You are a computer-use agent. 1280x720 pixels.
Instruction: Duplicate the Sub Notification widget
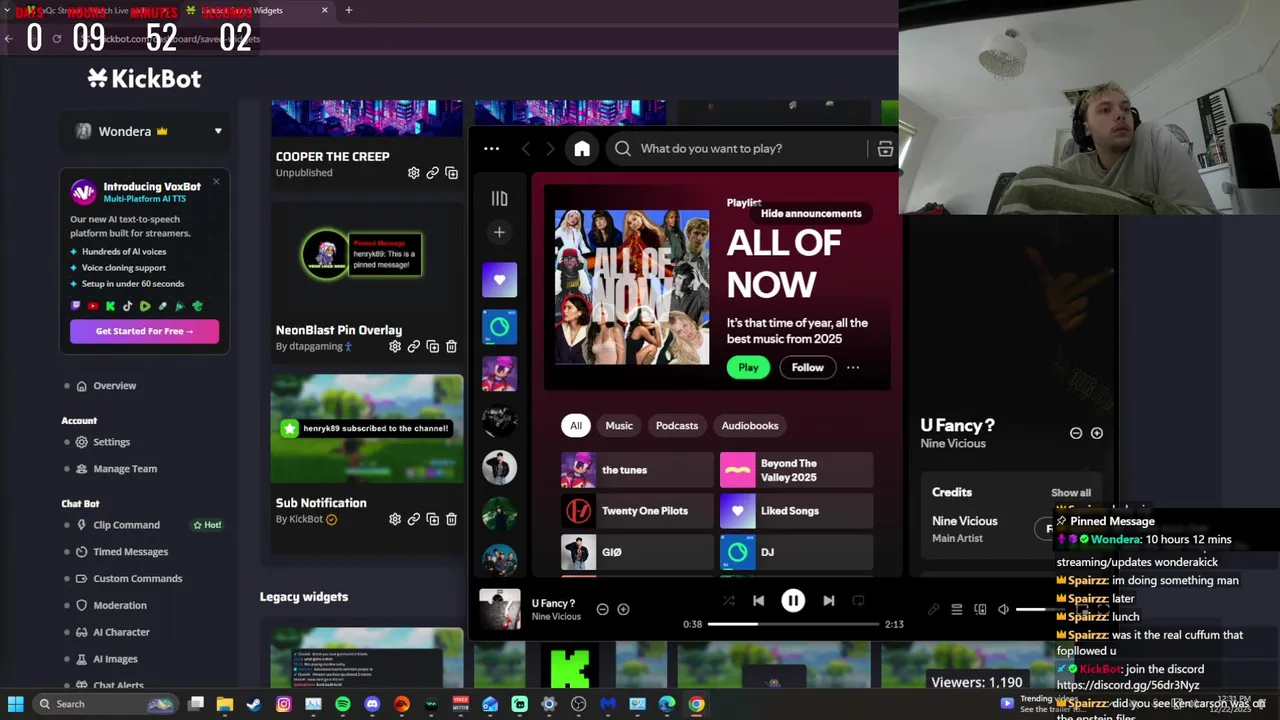(x=432, y=519)
